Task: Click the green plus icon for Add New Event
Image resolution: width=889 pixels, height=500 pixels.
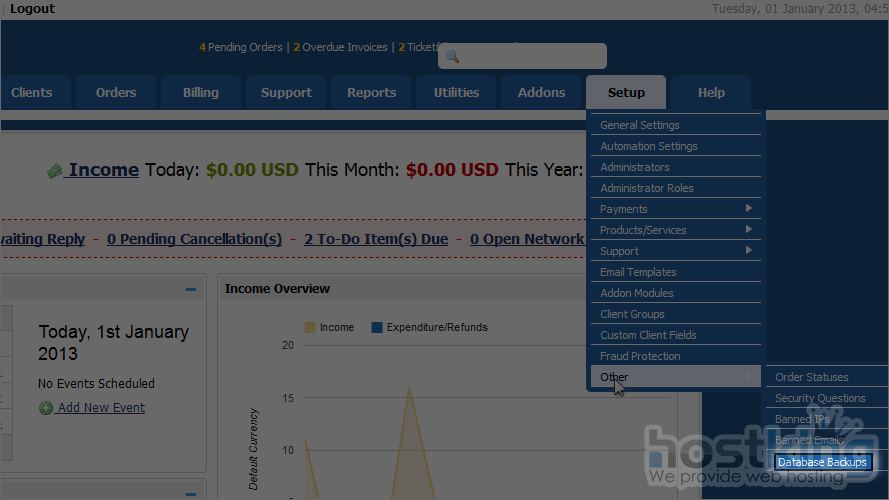Action: point(46,408)
